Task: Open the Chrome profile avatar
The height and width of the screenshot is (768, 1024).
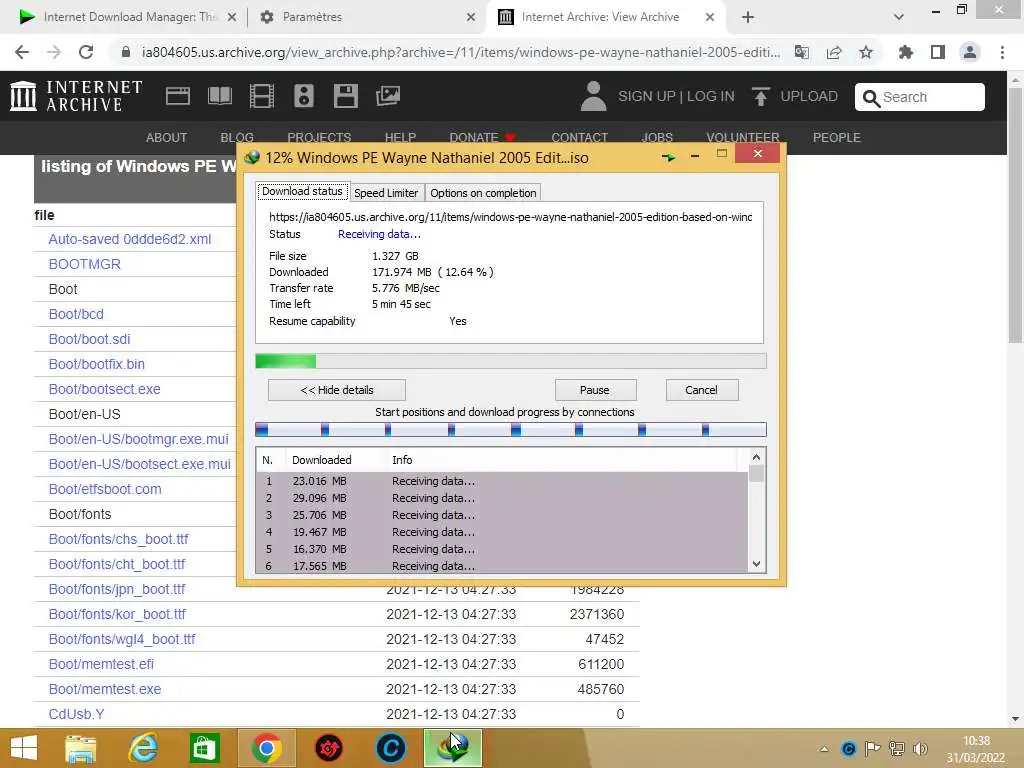Action: 970,52
